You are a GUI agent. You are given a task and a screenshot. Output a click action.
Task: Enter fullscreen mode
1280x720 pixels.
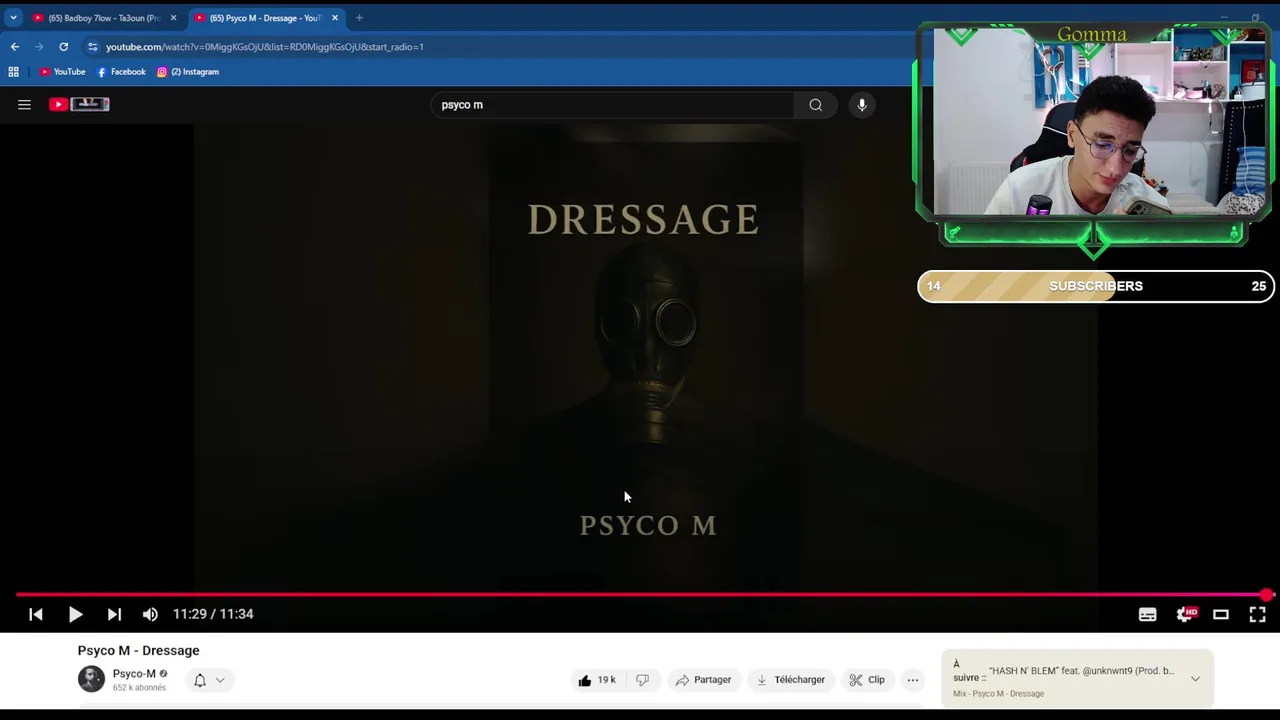[x=1257, y=614]
